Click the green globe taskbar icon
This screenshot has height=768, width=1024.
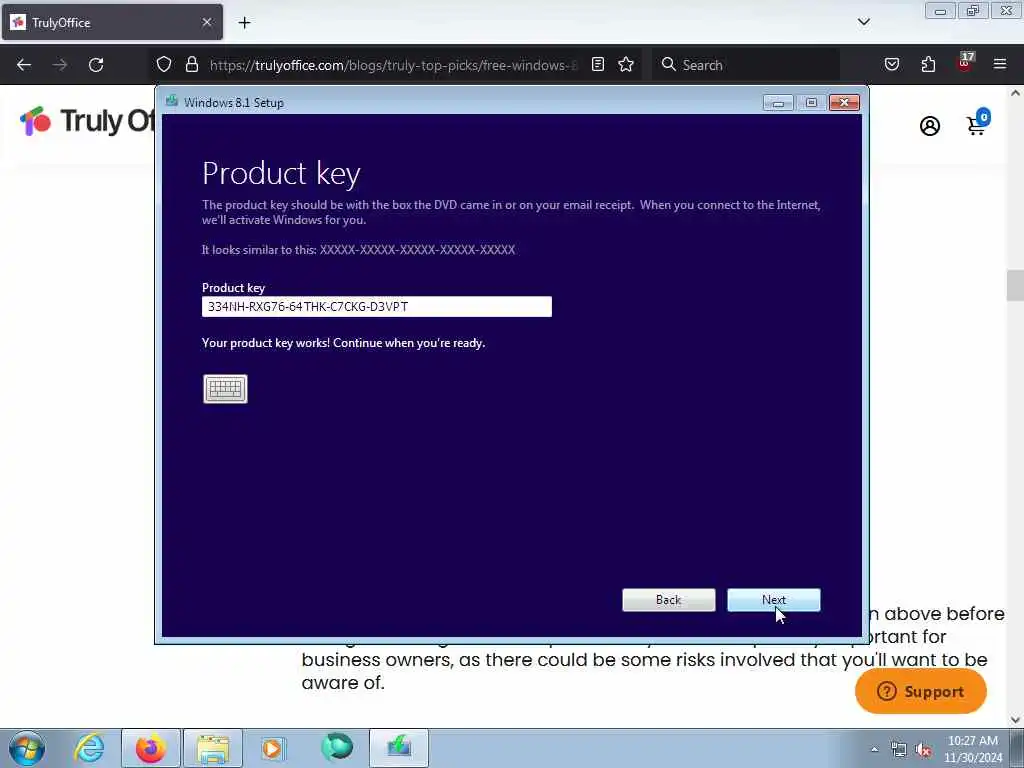click(337, 747)
